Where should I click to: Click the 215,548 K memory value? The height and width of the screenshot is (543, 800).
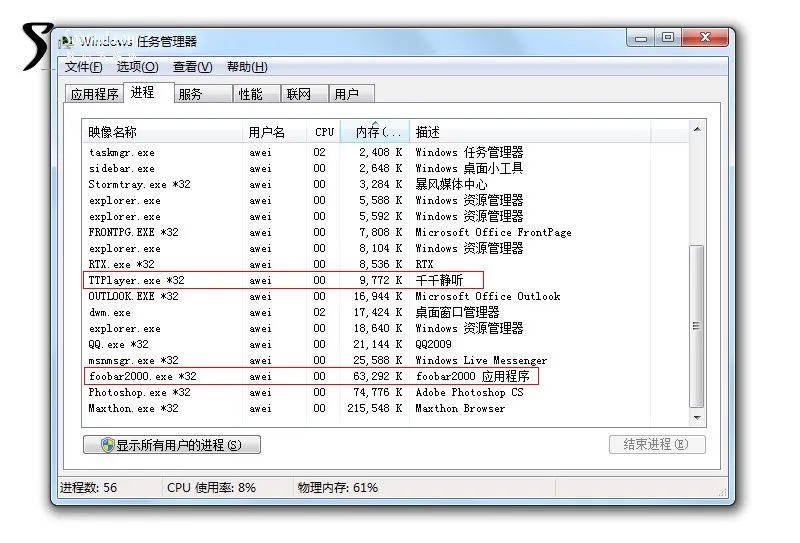click(x=374, y=408)
